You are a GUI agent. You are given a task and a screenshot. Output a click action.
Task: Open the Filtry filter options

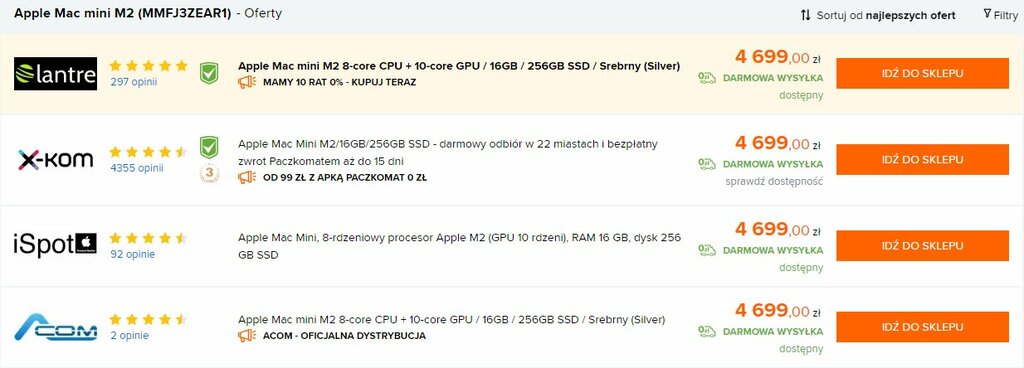(x=1000, y=14)
